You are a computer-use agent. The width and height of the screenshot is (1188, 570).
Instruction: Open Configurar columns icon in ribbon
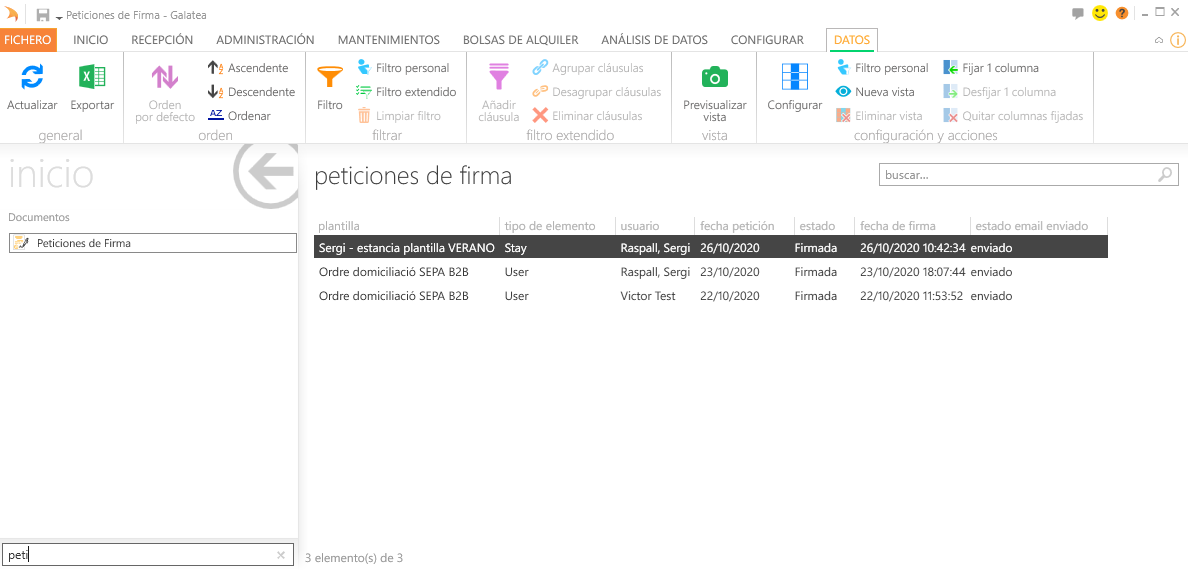click(794, 78)
